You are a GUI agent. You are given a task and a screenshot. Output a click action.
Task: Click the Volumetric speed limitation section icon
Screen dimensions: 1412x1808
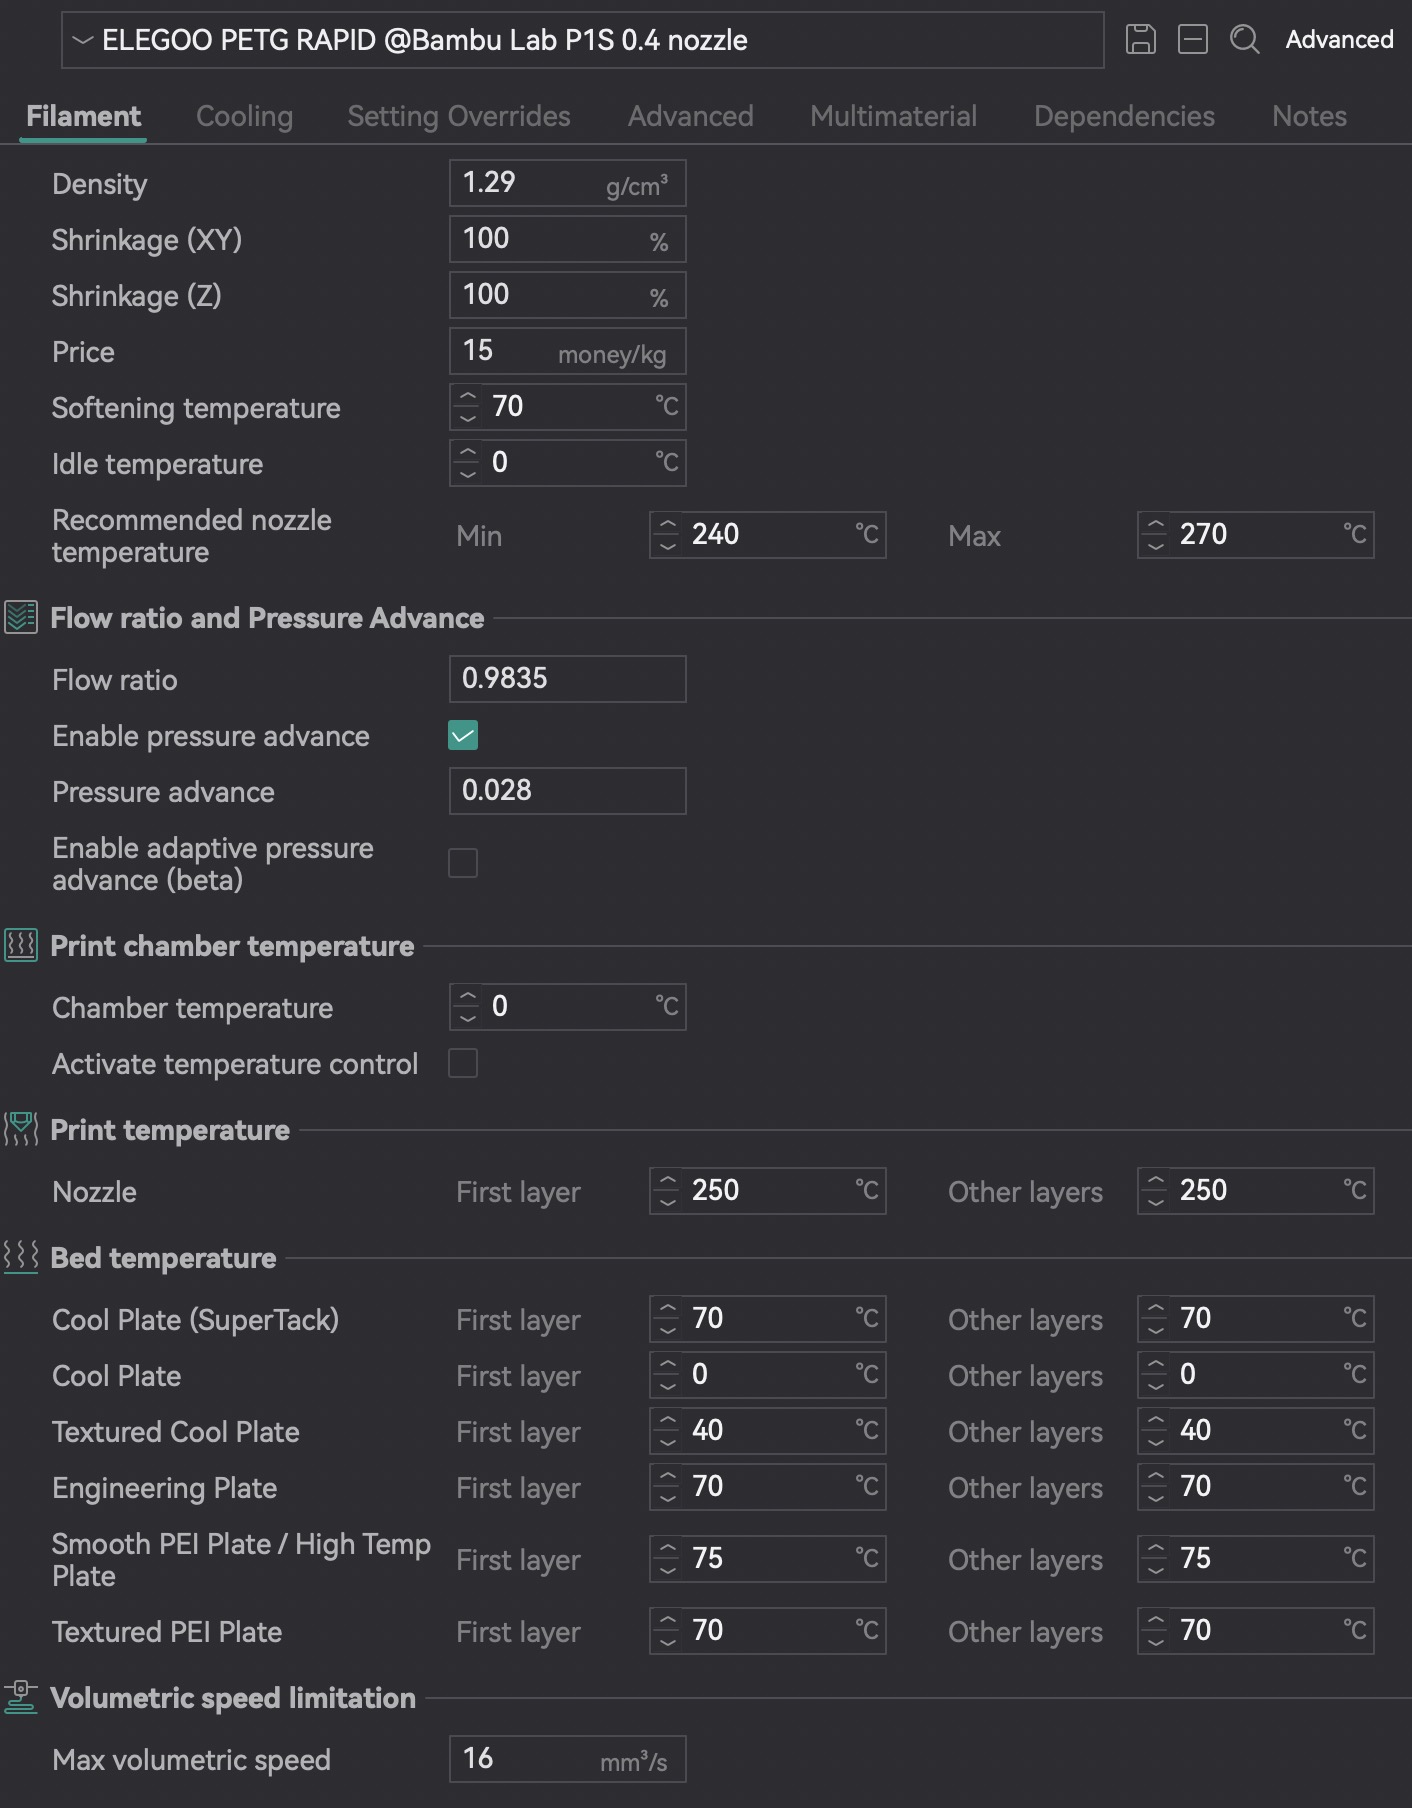point(21,1698)
